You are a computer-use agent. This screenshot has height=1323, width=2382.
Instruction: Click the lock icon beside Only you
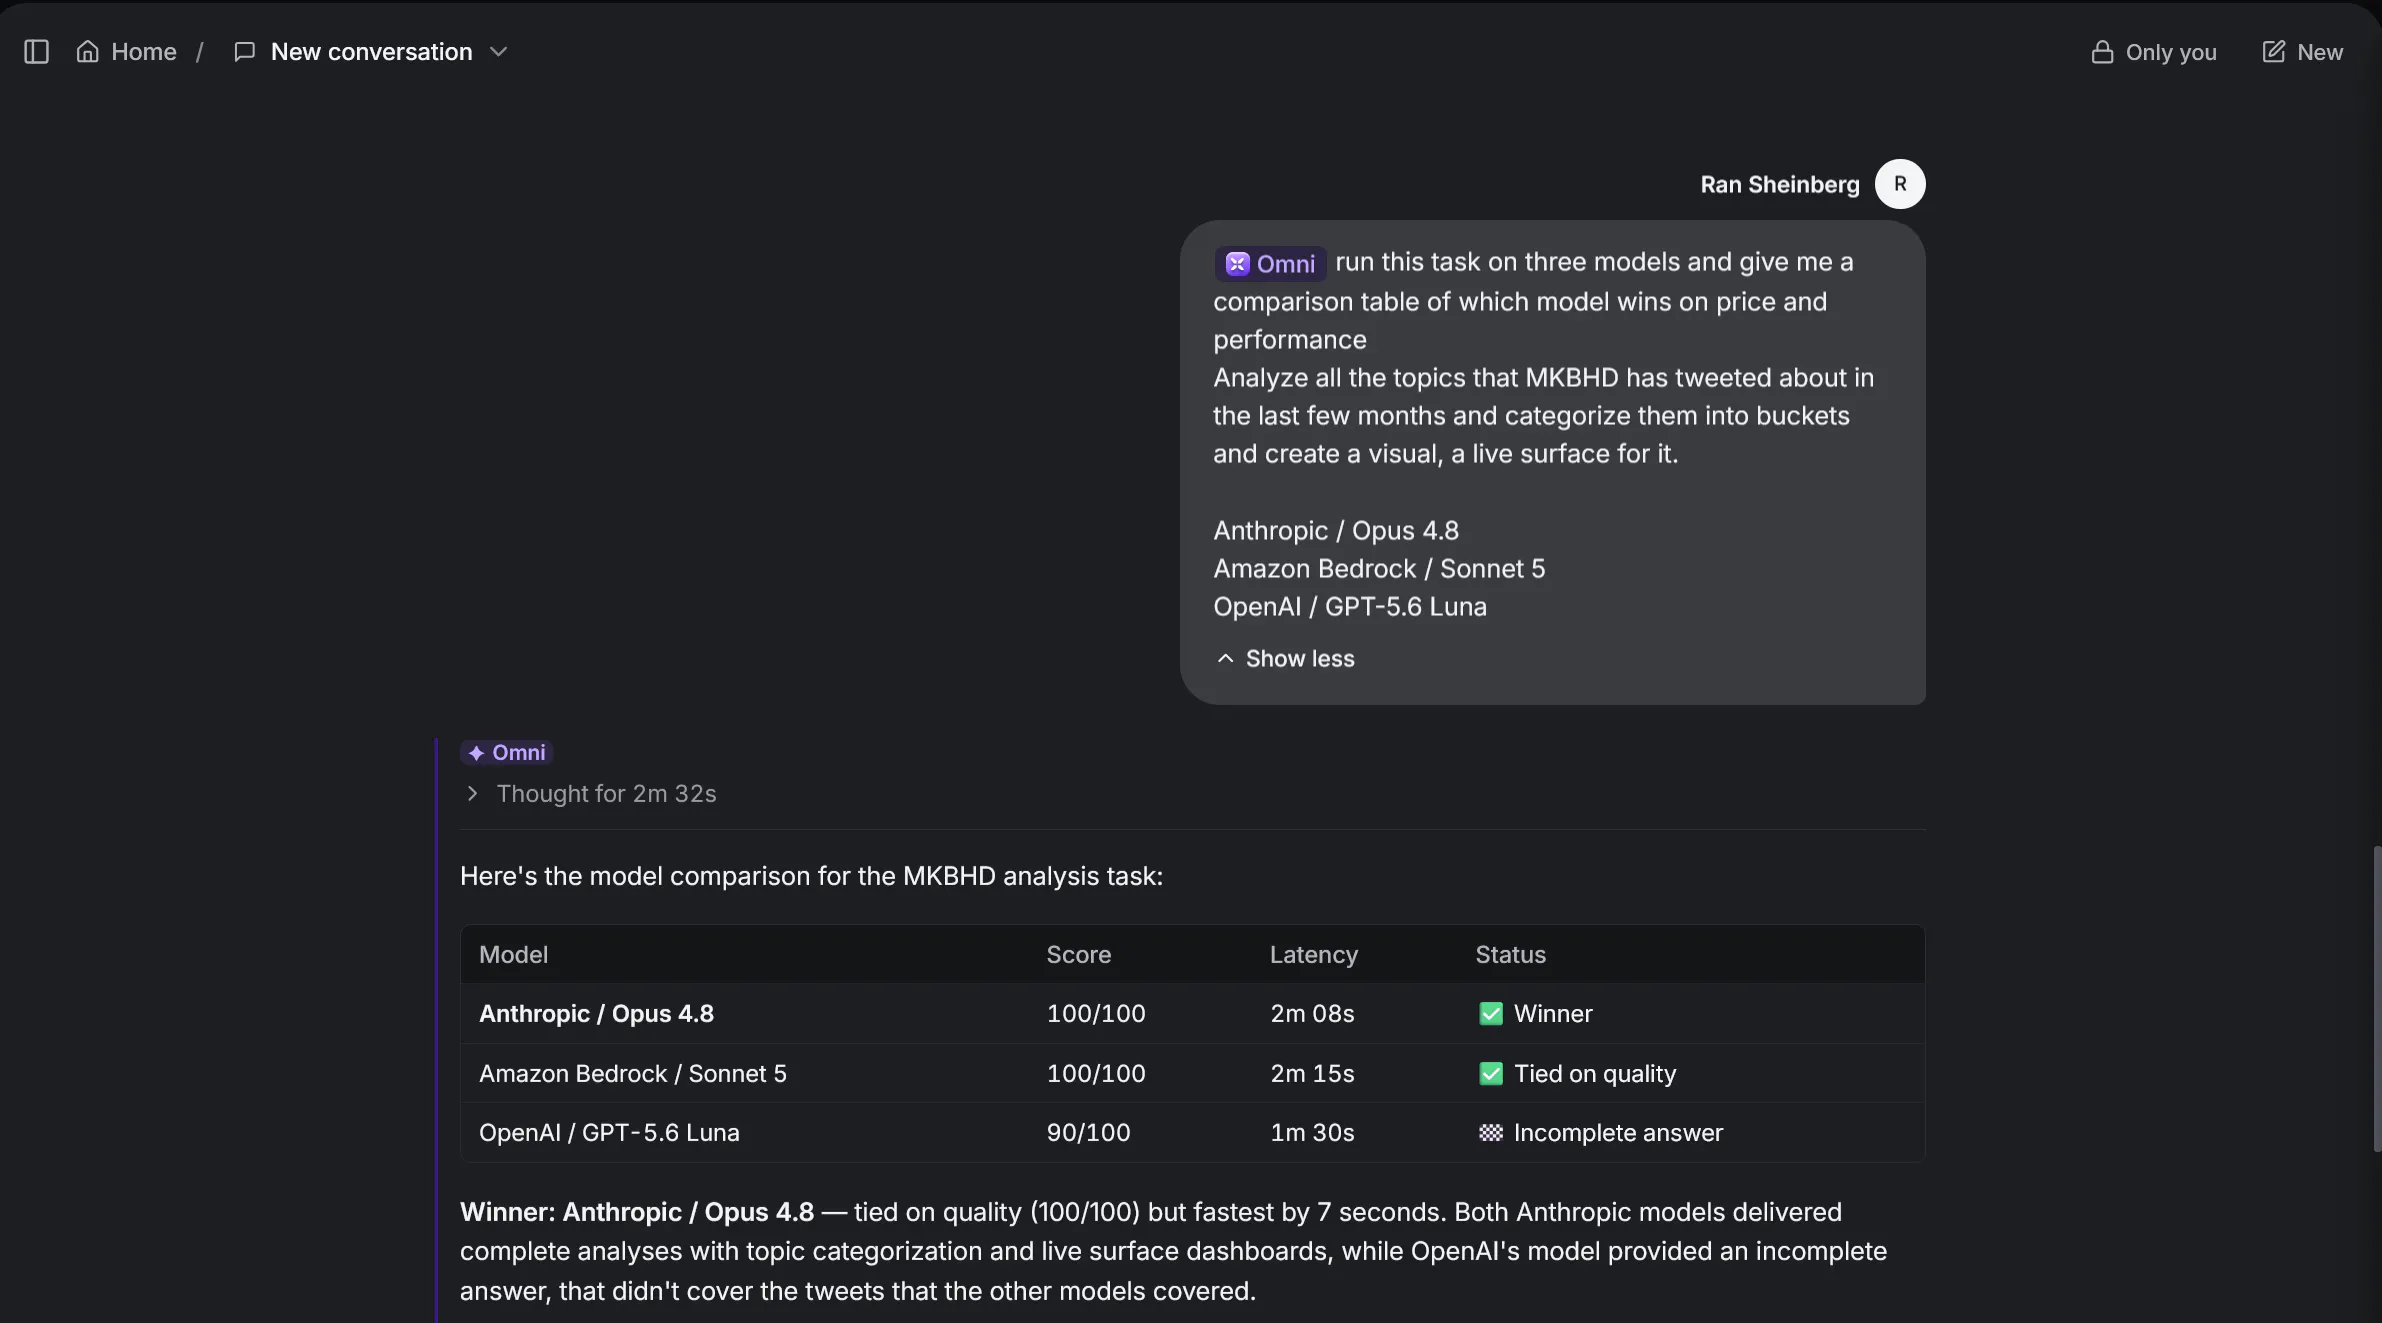pyautogui.click(x=2102, y=52)
